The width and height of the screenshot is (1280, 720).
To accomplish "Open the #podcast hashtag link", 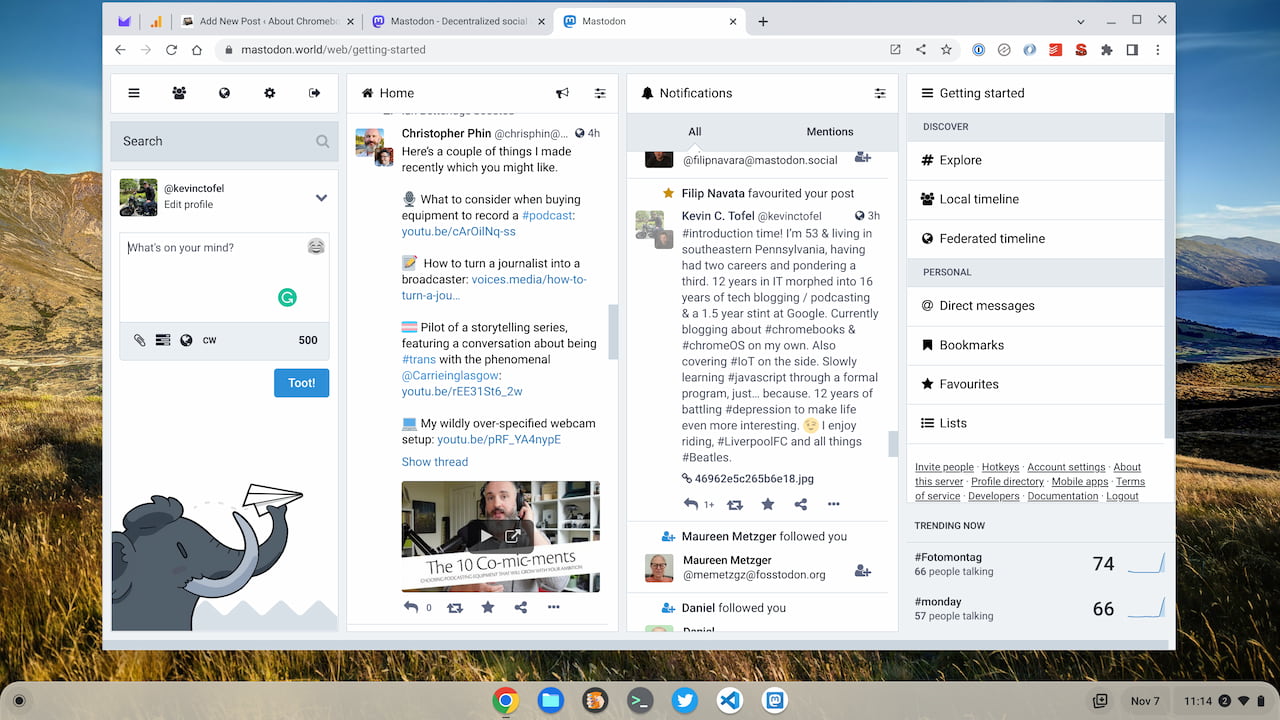I will click(548, 215).
